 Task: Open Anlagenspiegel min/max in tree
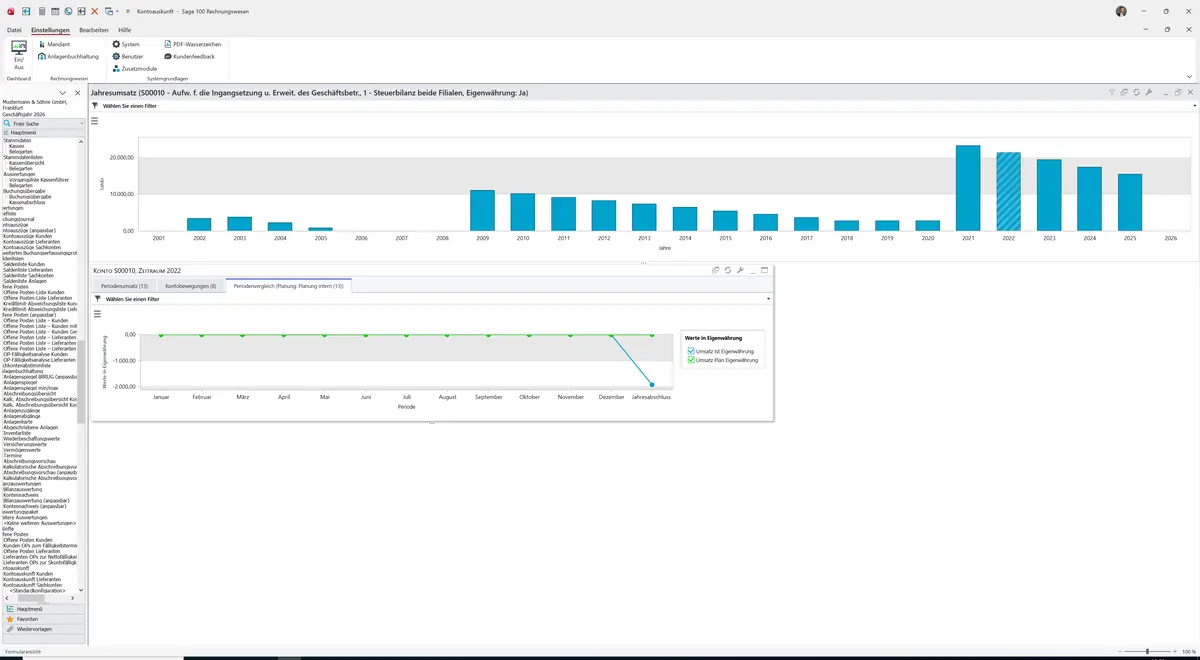click(x=31, y=388)
